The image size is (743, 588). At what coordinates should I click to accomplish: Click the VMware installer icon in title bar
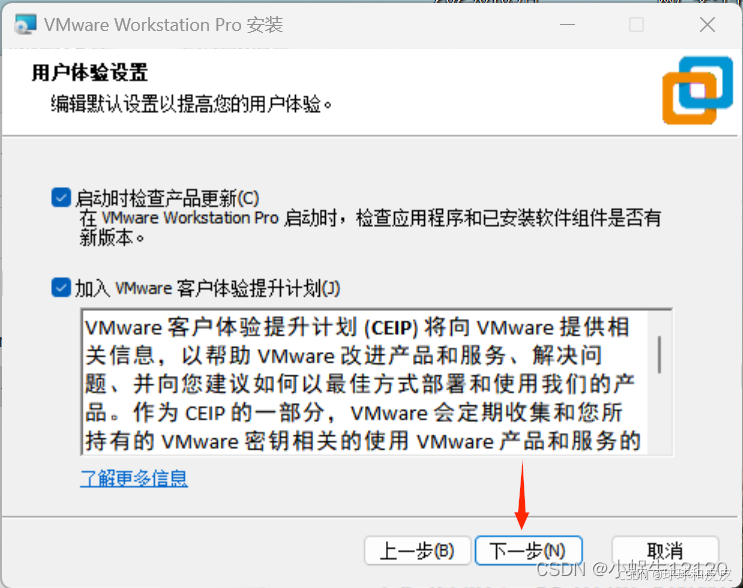pos(25,25)
